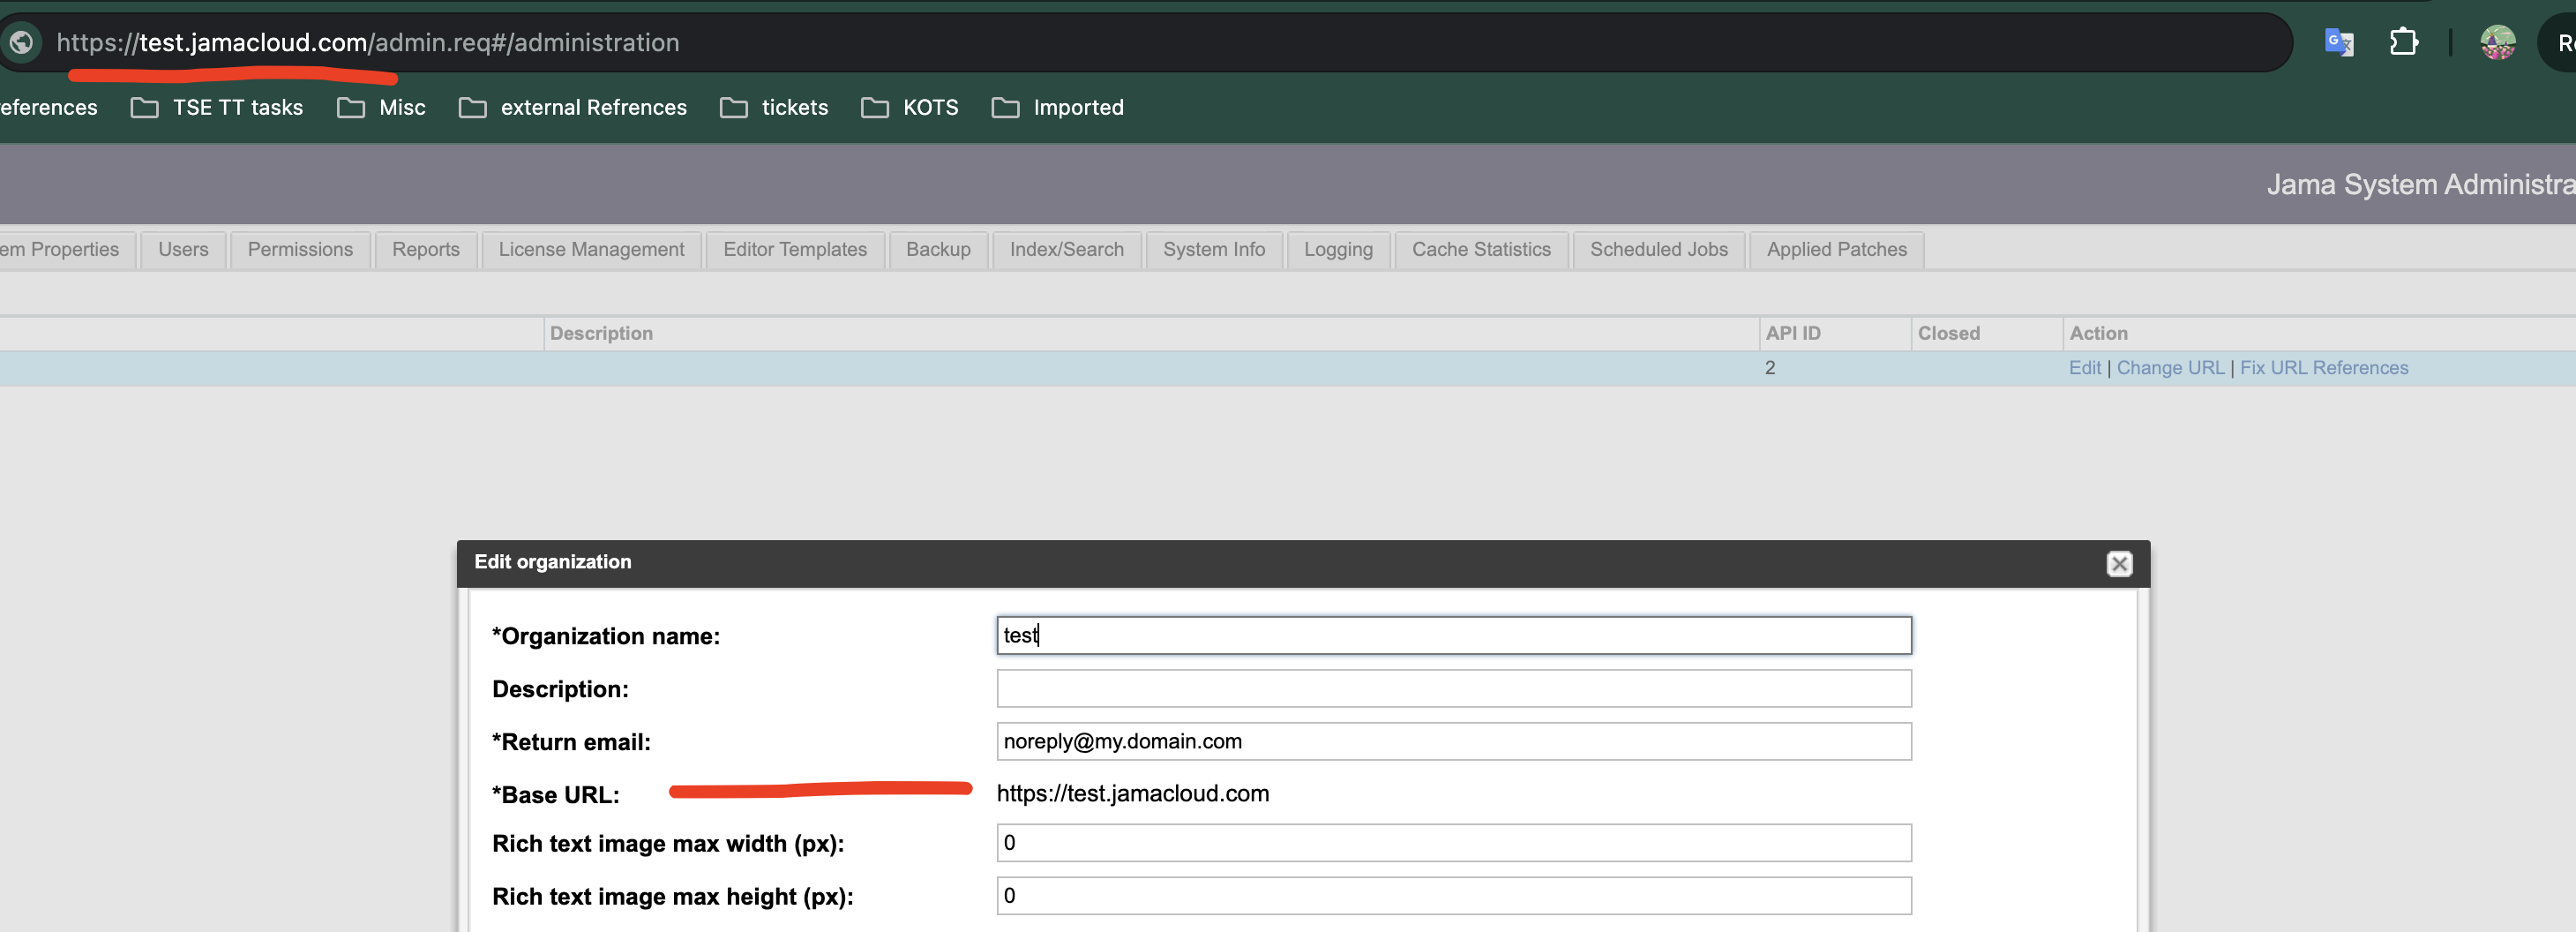Close the Edit organization dialog

2118,564
